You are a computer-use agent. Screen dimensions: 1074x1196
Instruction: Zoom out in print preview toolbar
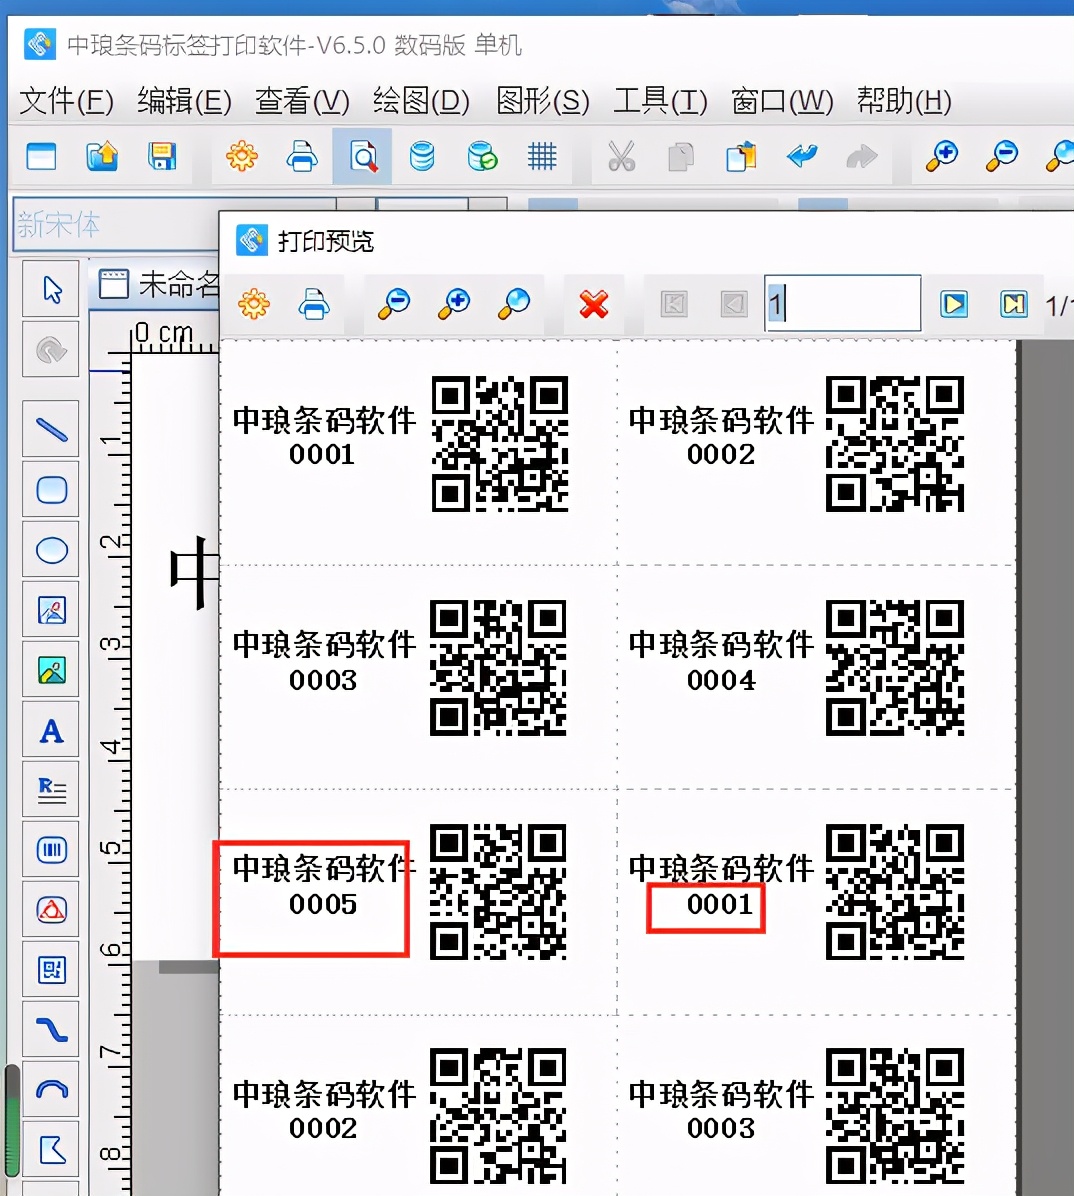(394, 304)
